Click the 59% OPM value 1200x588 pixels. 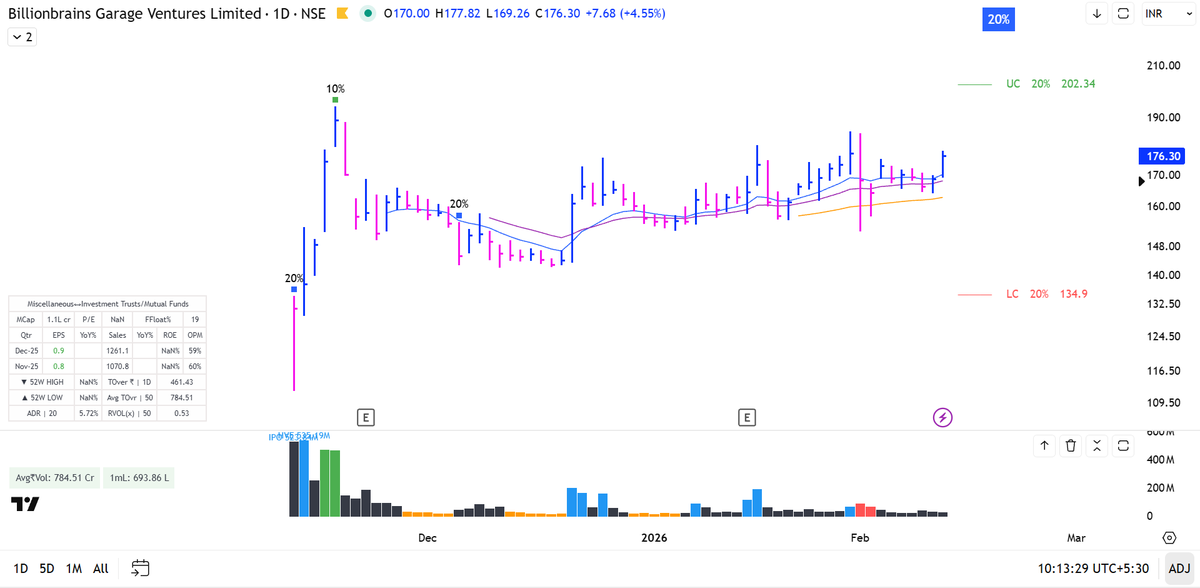coord(195,351)
